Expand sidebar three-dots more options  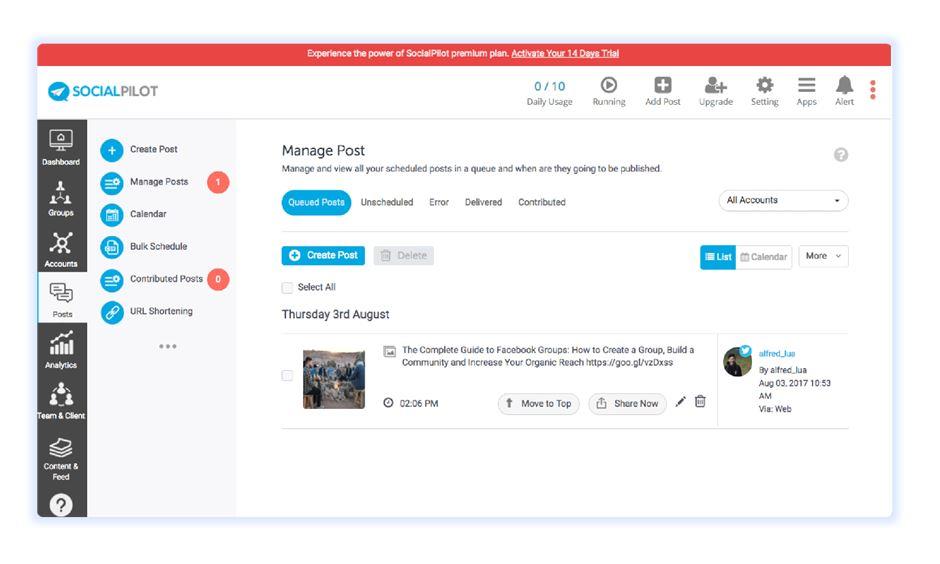[167, 347]
